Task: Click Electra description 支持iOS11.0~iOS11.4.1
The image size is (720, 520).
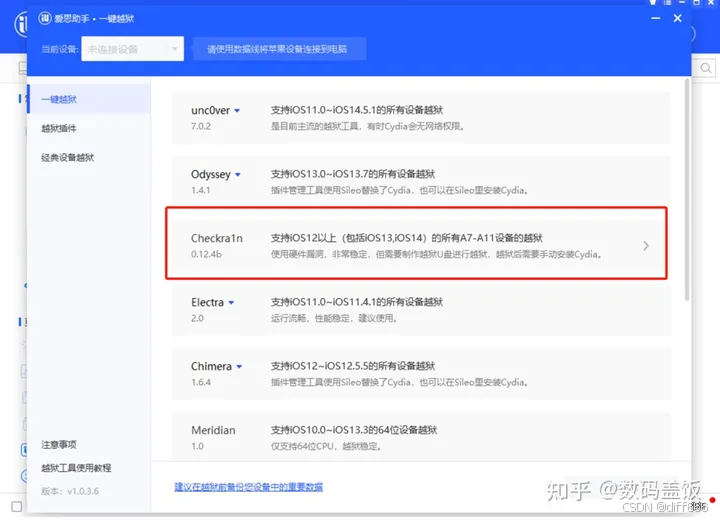Action: click(x=357, y=302)
